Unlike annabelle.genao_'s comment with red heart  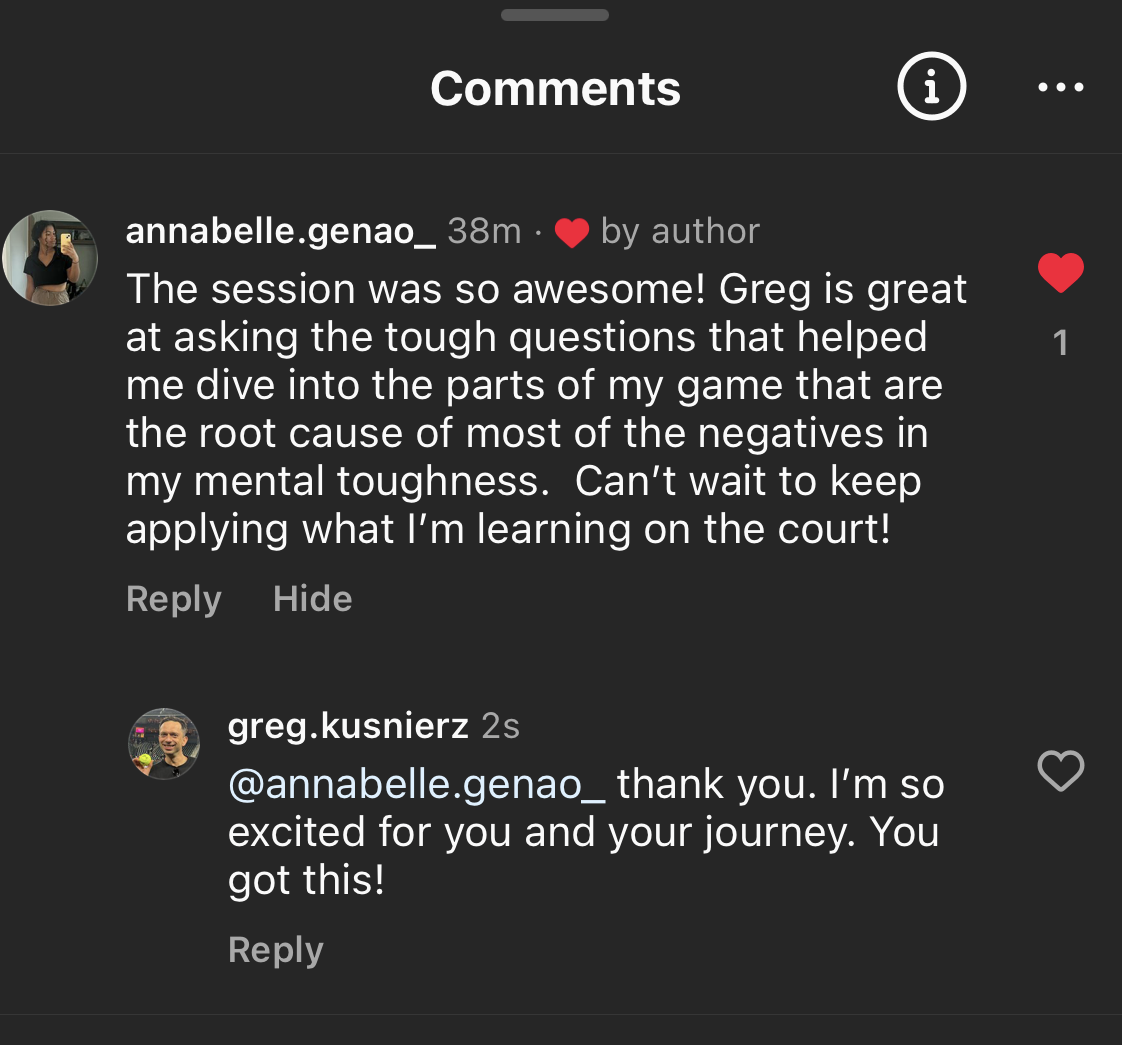pyautogui.click(x=1061, y=273)
